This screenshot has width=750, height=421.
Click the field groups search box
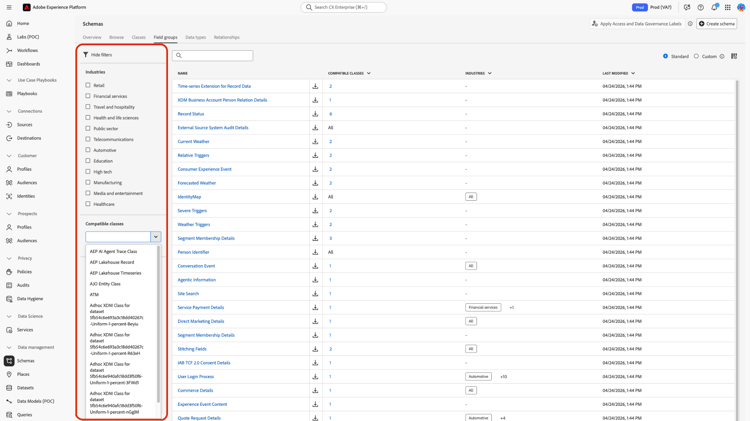(x=212, y=55)
